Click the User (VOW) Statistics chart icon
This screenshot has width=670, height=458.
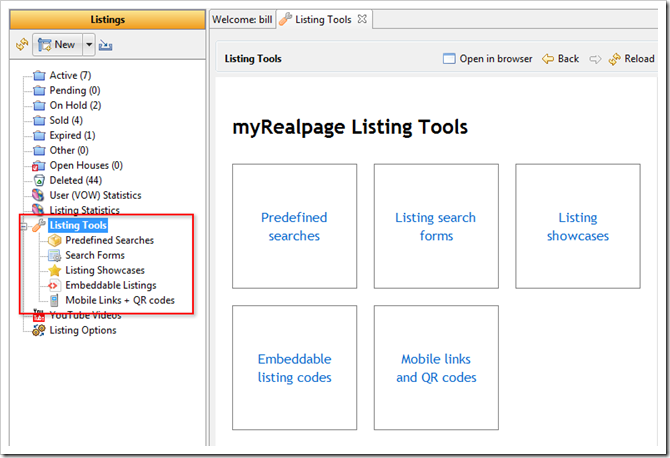coord(38,195)
